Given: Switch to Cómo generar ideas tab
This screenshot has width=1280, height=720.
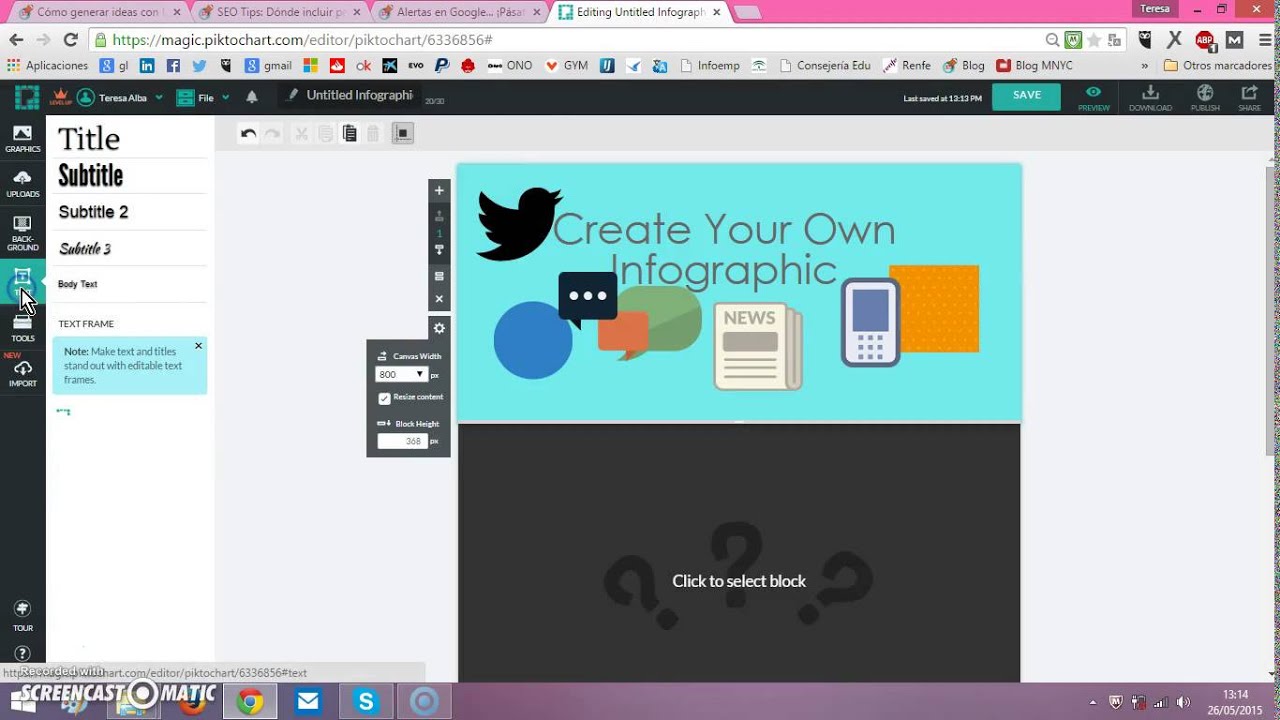Looking at the screenshot, I should (x=96, y=12).
